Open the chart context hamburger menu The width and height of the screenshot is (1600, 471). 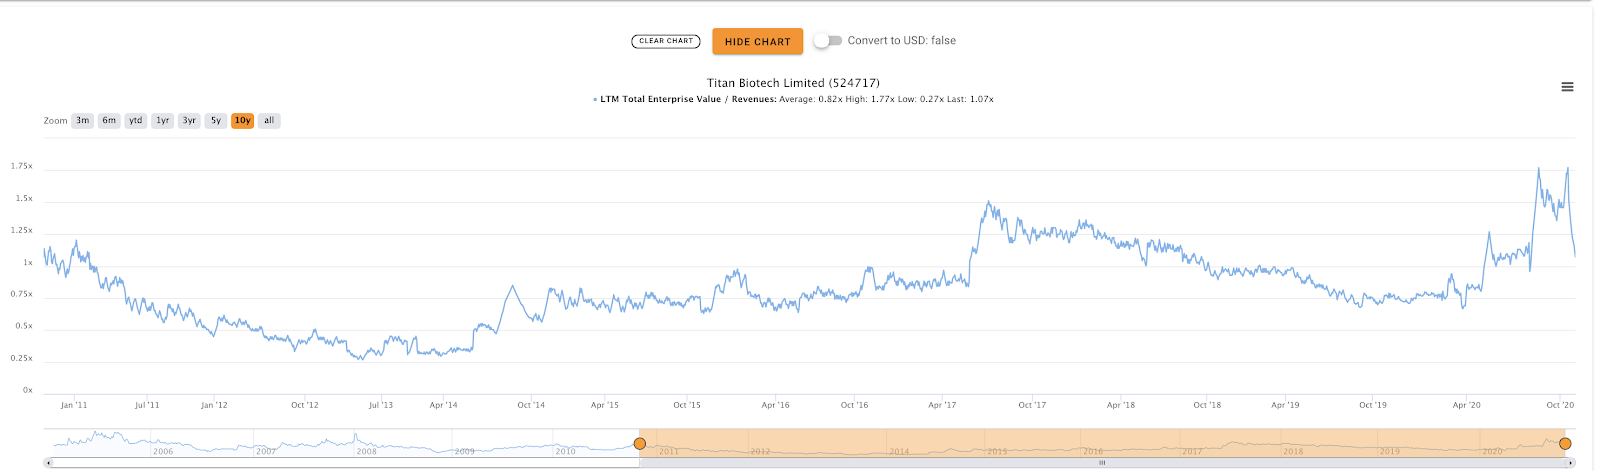click(x=1567, y=87)
